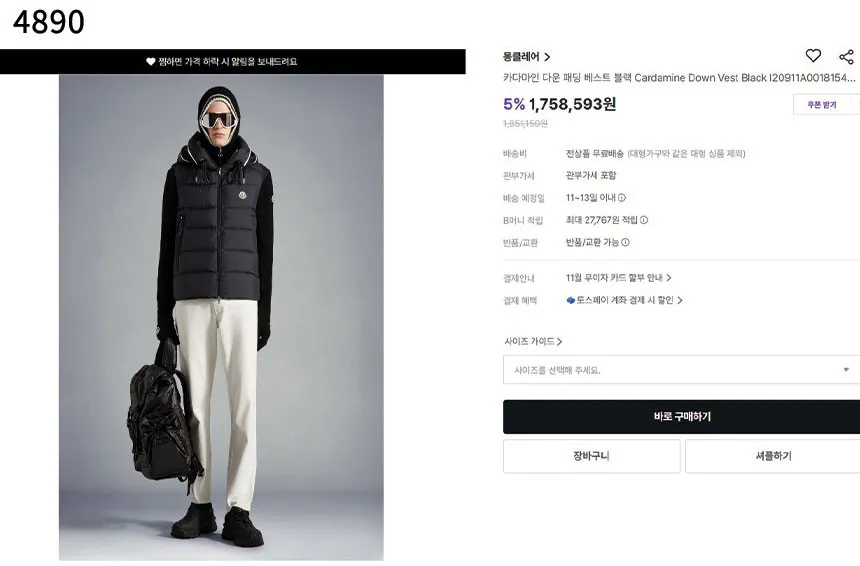Image resolution: width=860 pixels, height=566 pixels.
Task: Click 셔플하기 button
Action: click(x=773, y=456)
